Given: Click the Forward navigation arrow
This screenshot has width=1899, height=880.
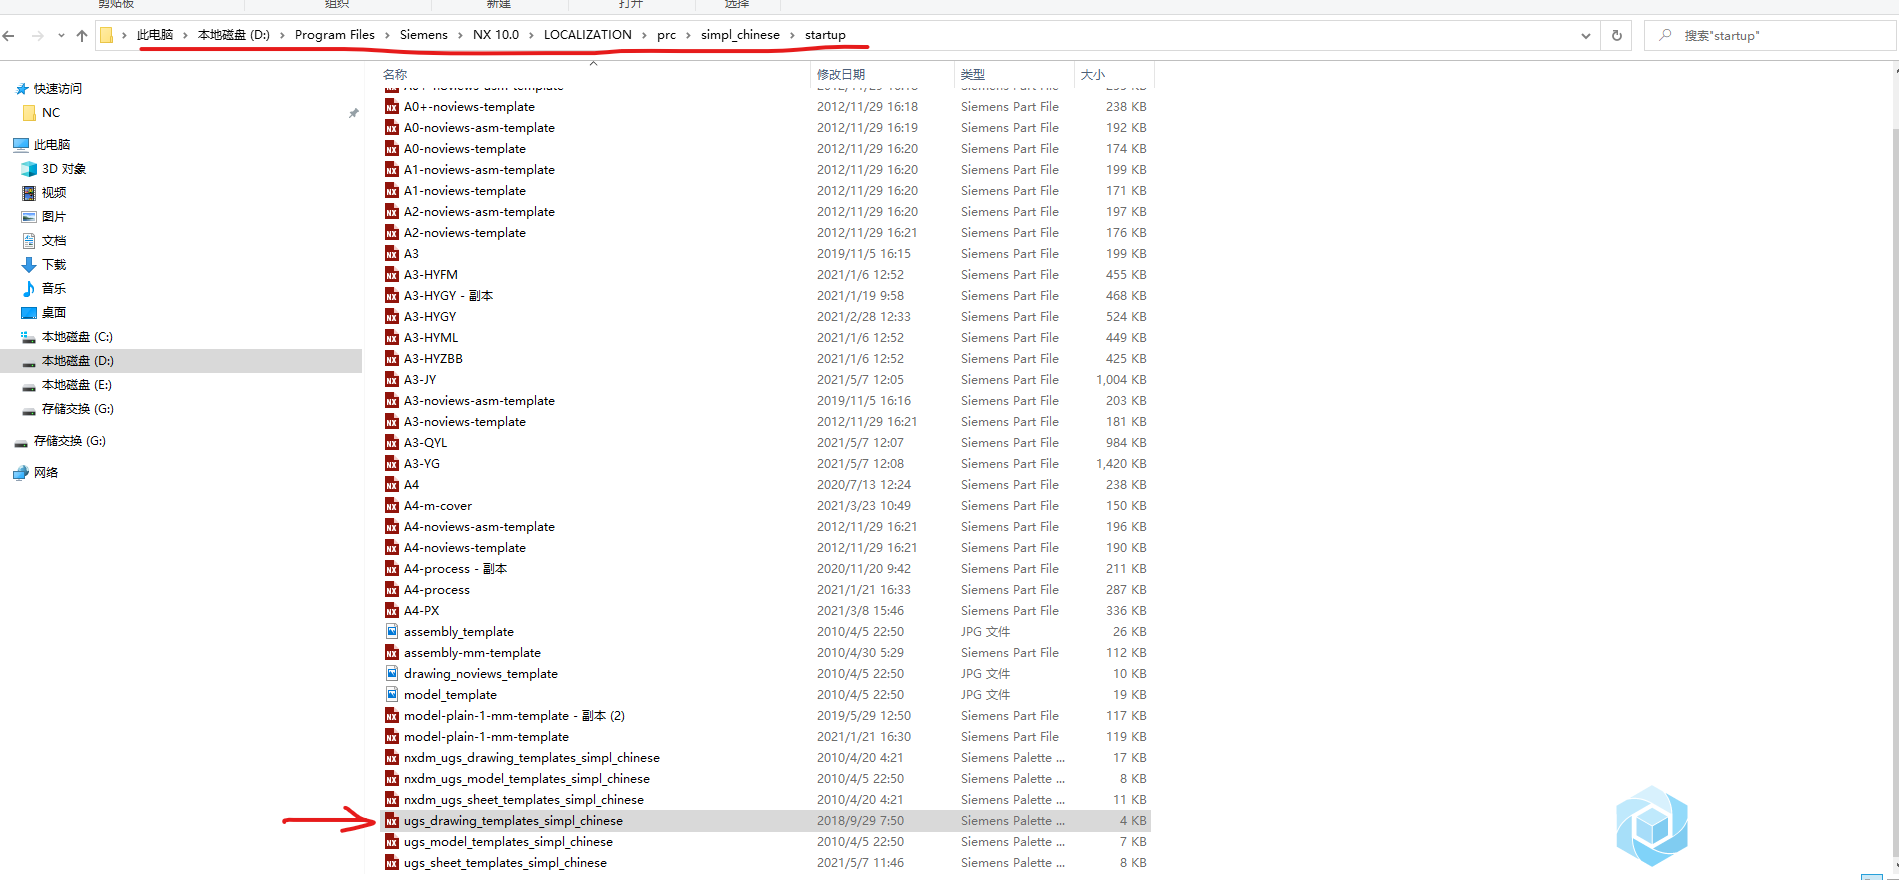Looking at the screenshot, I should (37, 36).
